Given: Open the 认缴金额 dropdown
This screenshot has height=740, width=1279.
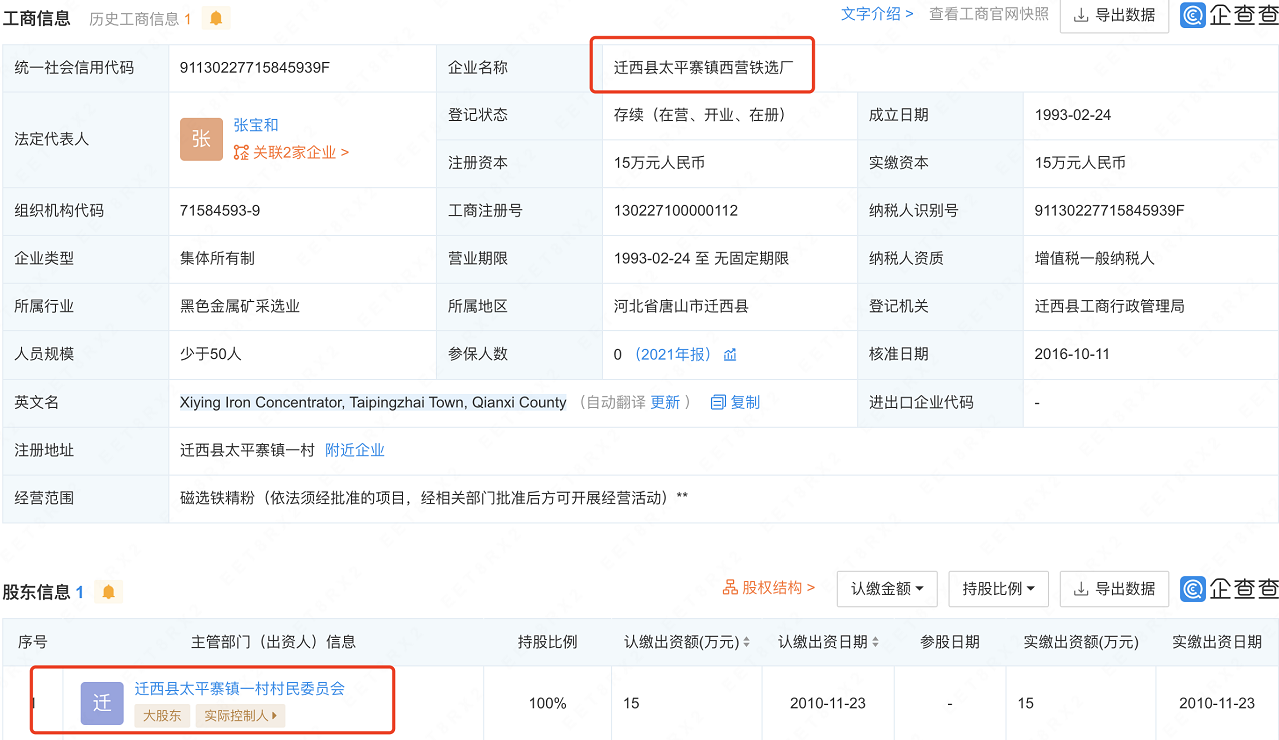Looking at the screenshot, I should (x=886, y=589).
